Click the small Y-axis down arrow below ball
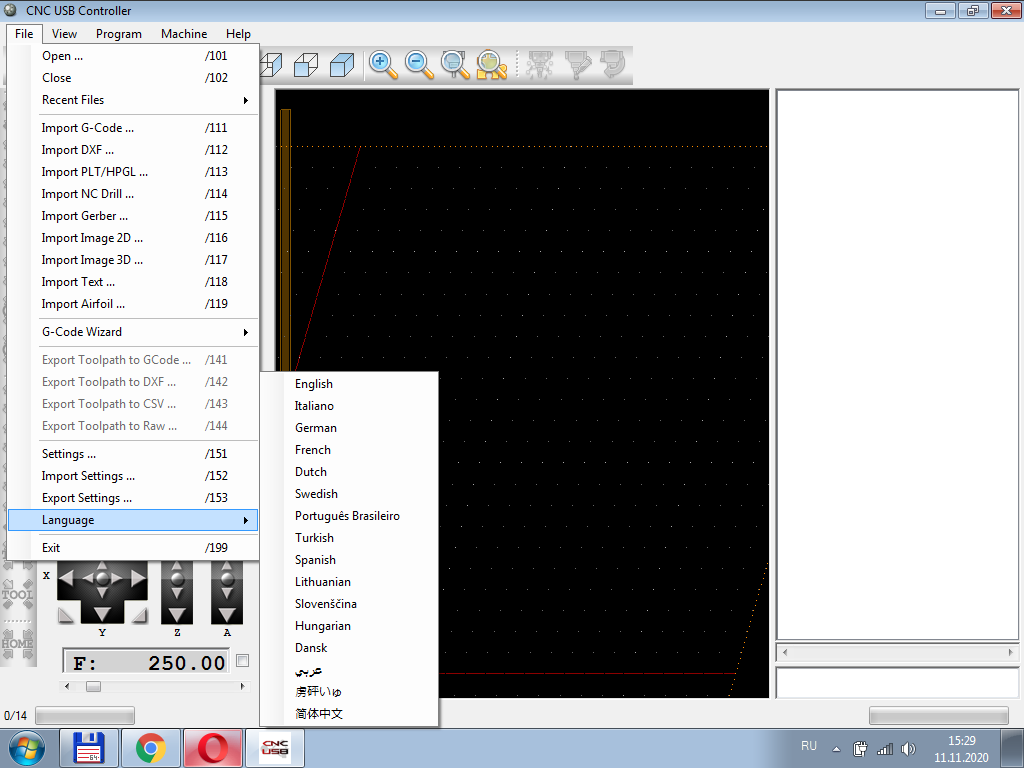Image resolution: width=1024 pixels, height=768 pixels. pyautogui.click(x=102, y=593)
